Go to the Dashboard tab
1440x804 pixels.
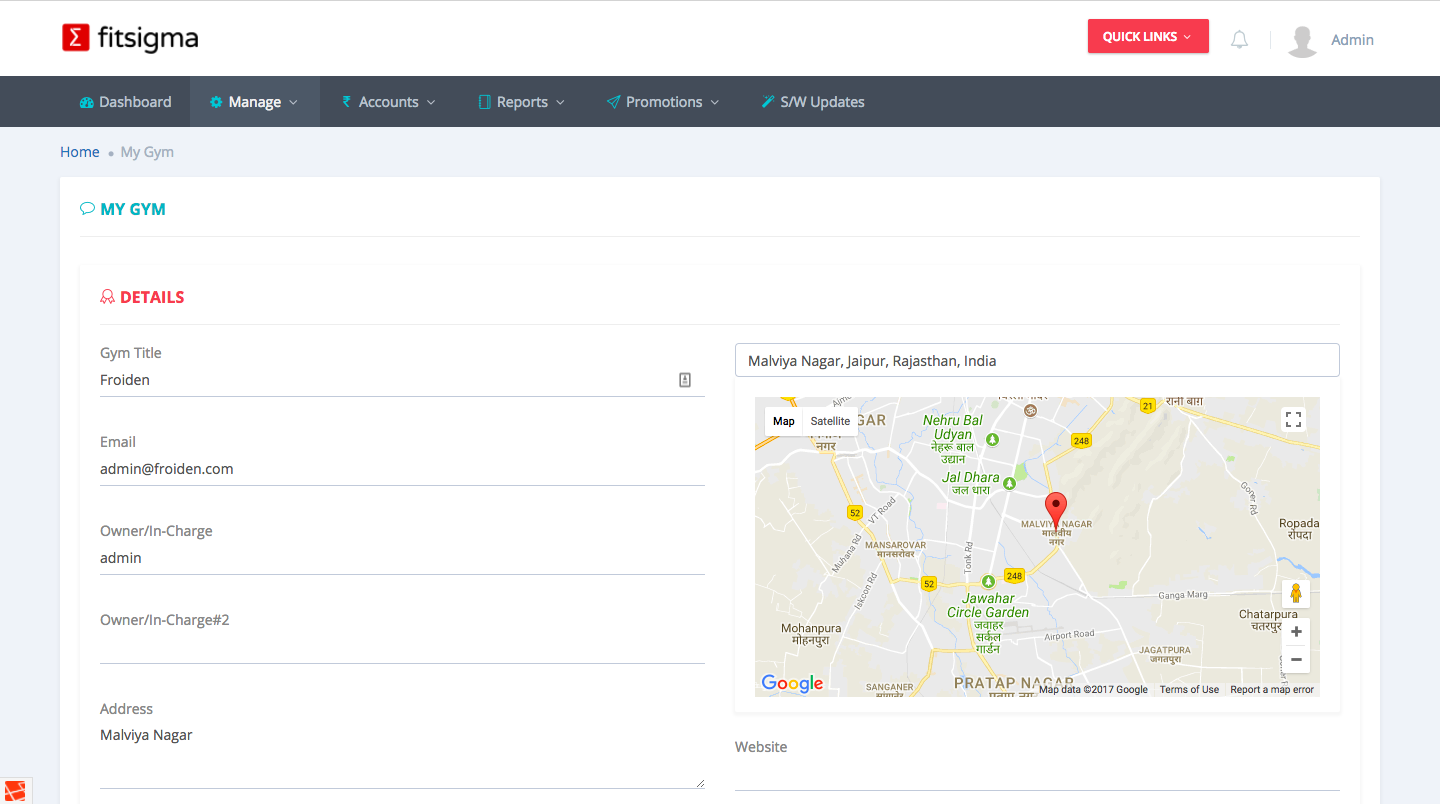click(125, 102)
